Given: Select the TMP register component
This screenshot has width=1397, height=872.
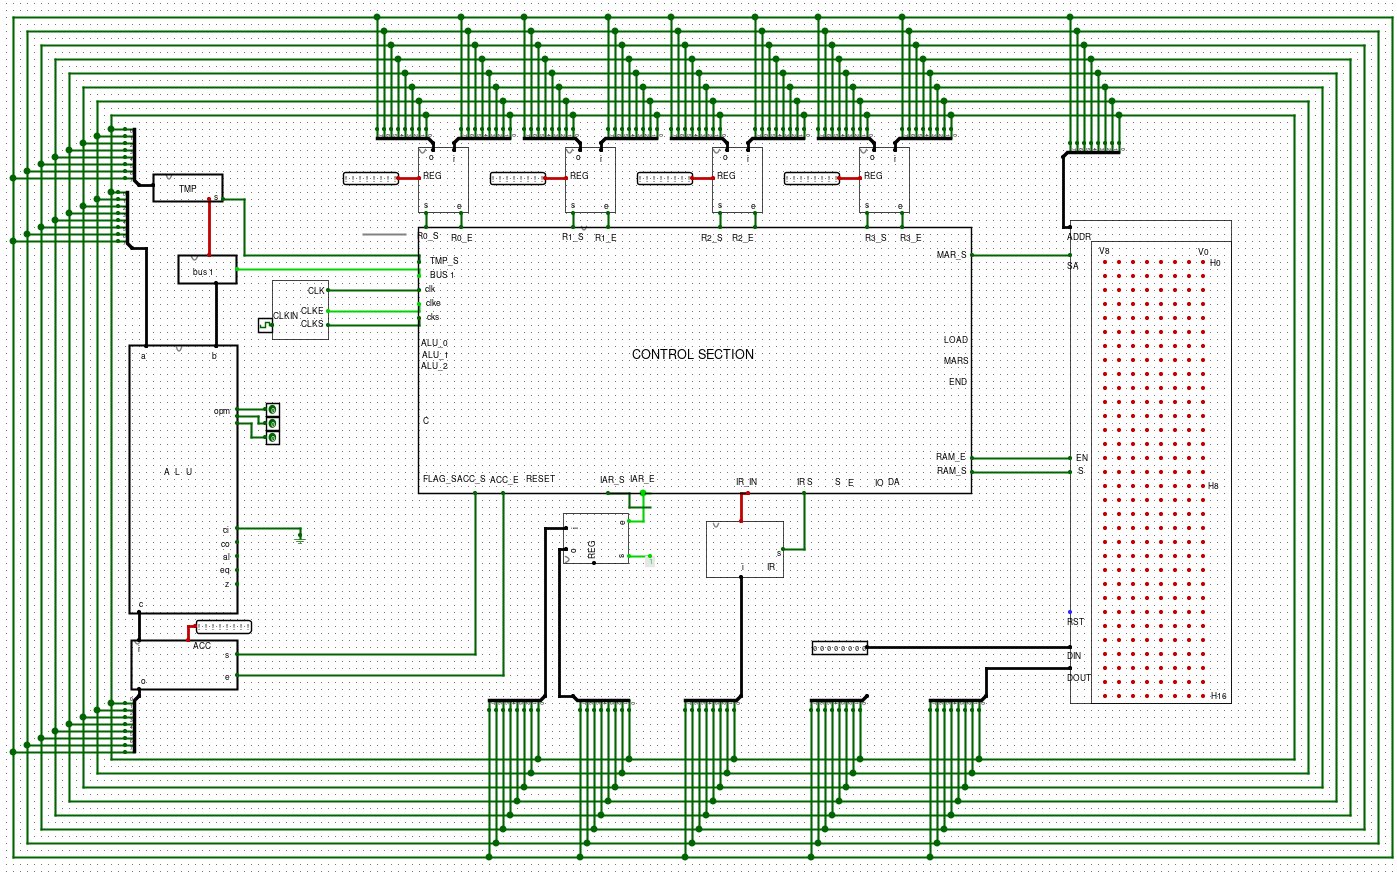Looking at the screenshot, I should (x=187, y=188).
